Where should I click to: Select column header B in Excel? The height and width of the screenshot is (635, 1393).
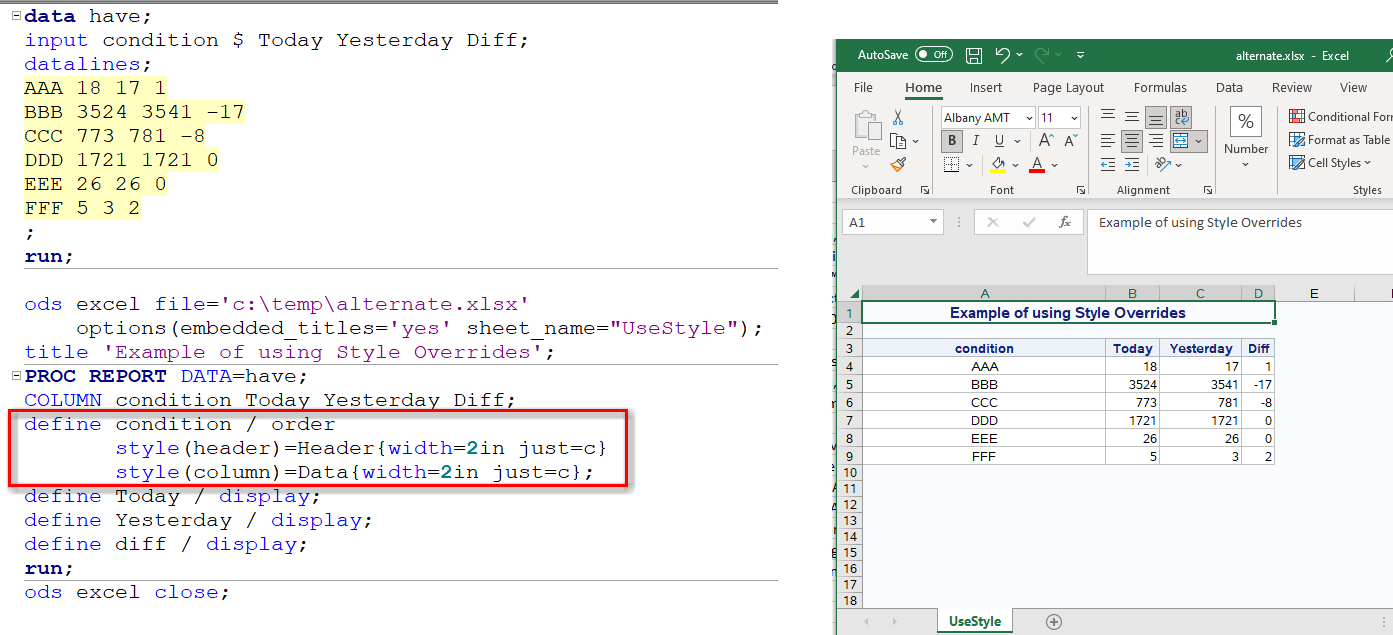click(x=1132, y=293)
